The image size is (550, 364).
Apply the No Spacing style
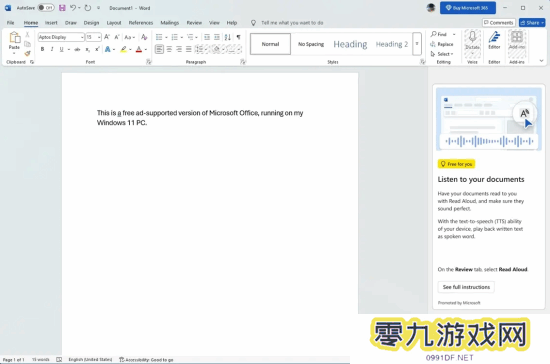(x=311, y=44)
